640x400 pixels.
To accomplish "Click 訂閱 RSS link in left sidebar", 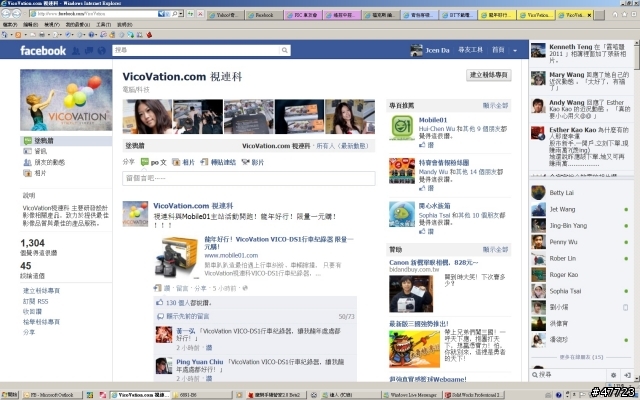I will (36, 301).
